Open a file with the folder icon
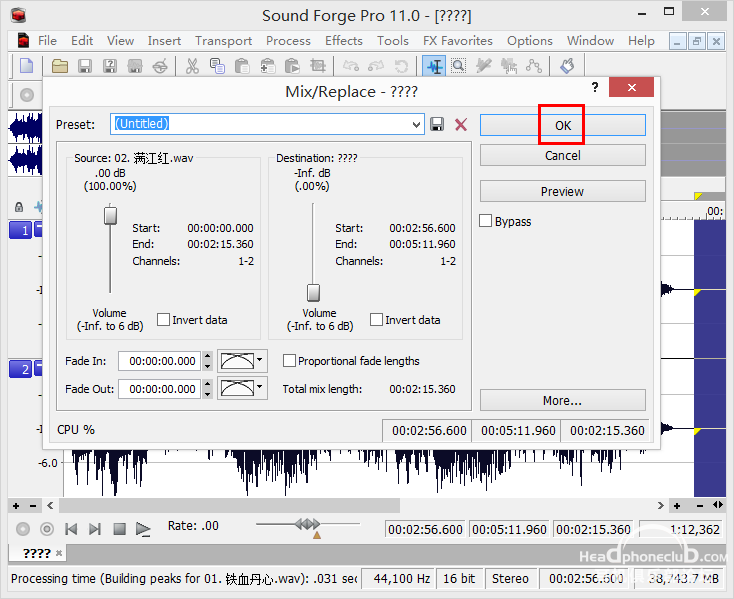Image resolution: width=734 pixels, height=599 pixels. tap(59, 66)
